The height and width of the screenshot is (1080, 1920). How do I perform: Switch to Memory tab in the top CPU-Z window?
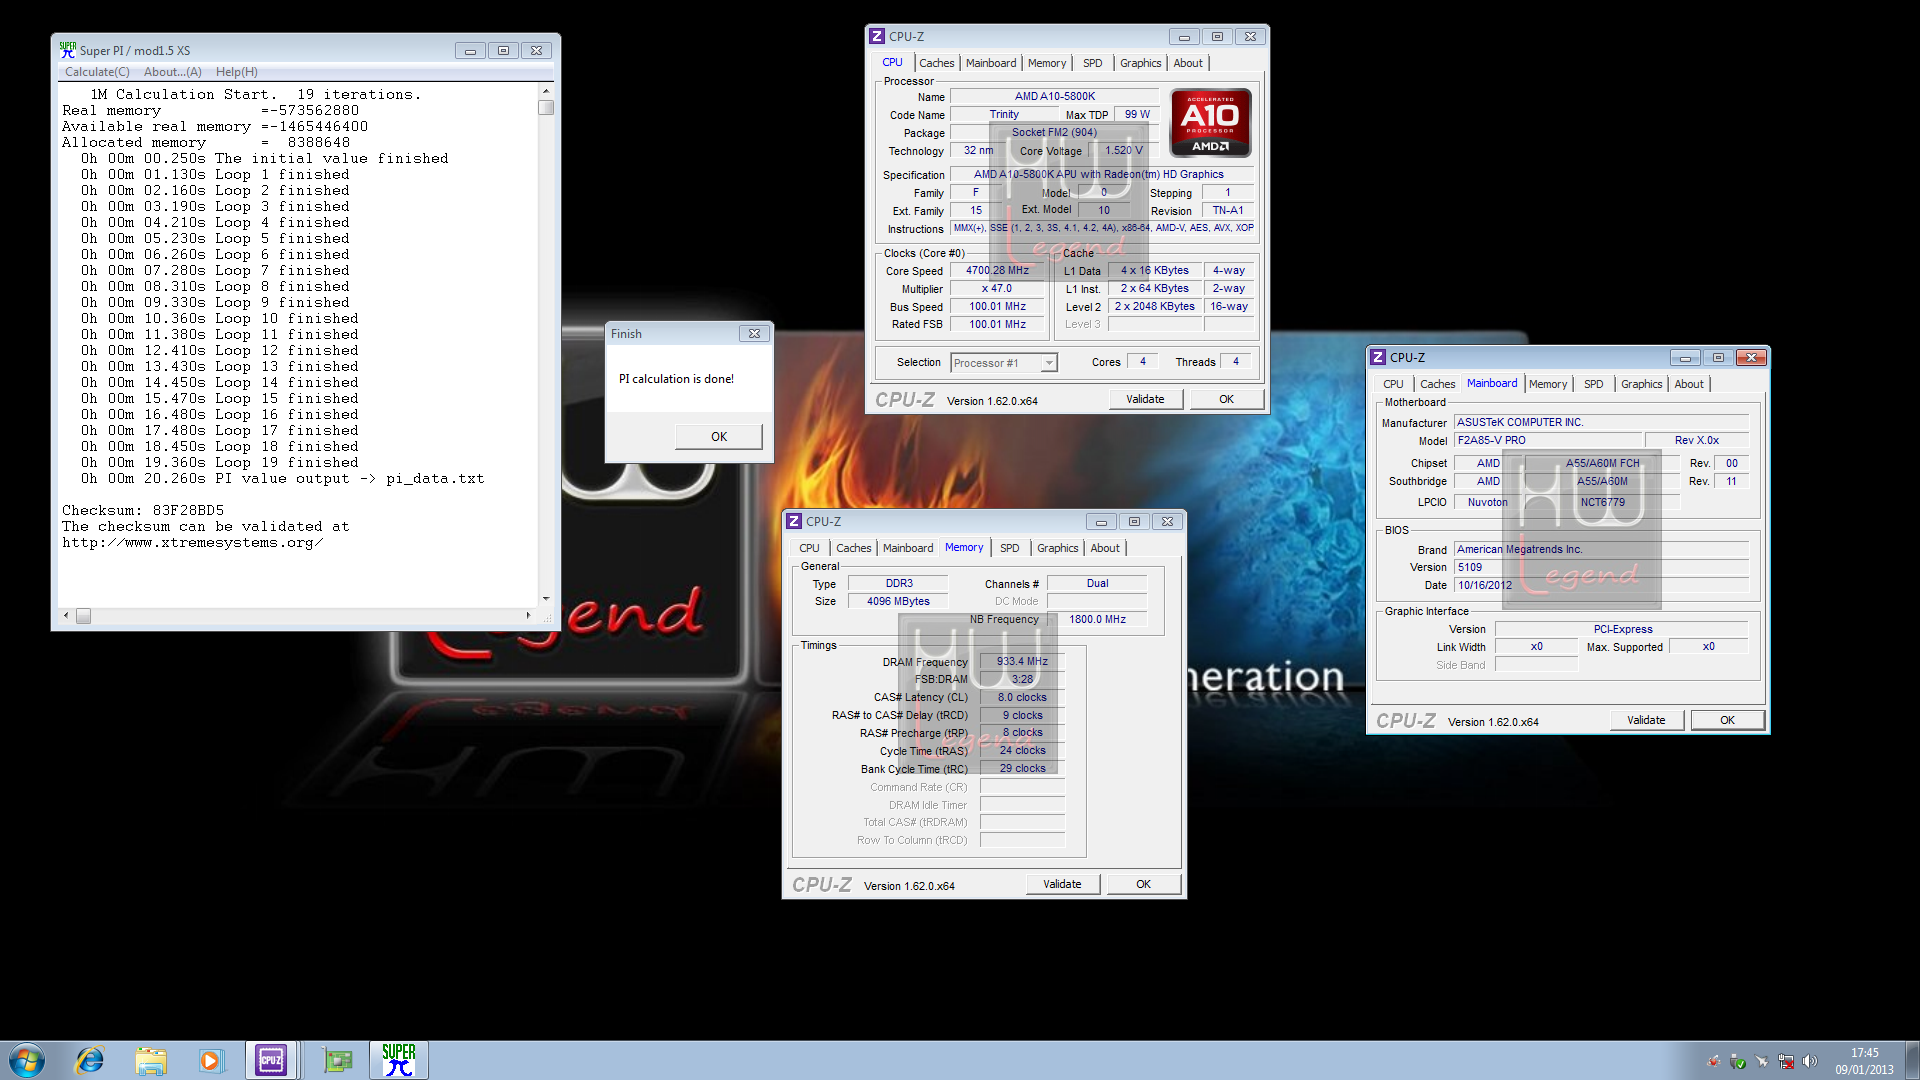pos(1047,63)
